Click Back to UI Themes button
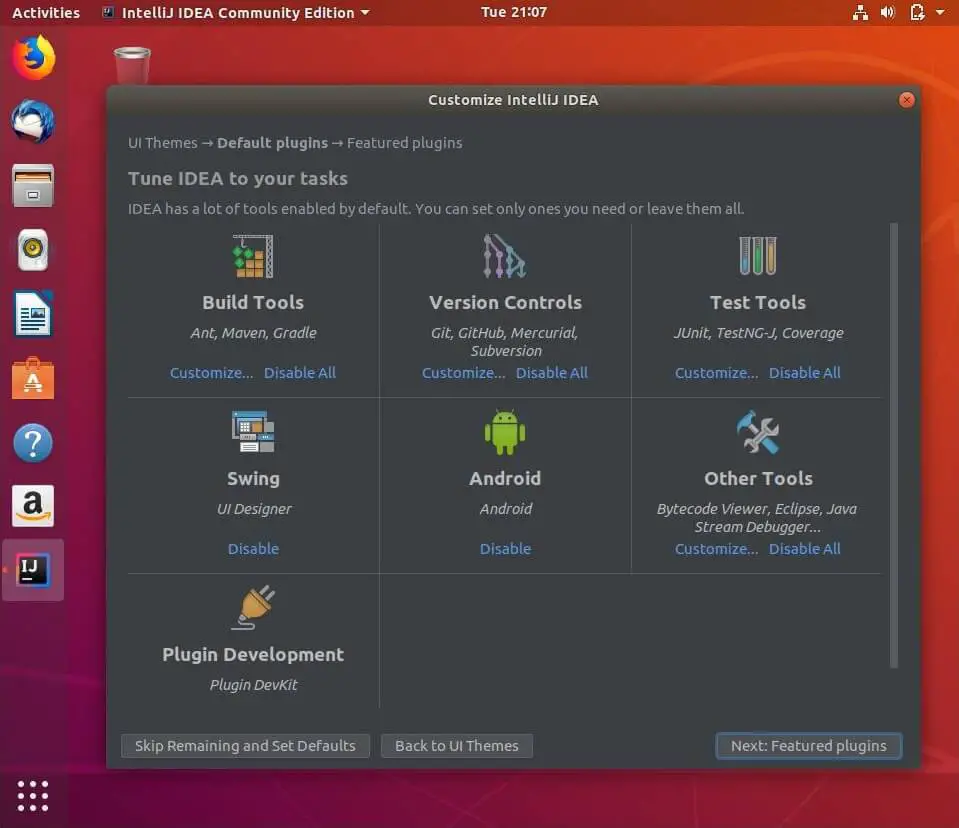The image size is (959, 828). (456, 745)
